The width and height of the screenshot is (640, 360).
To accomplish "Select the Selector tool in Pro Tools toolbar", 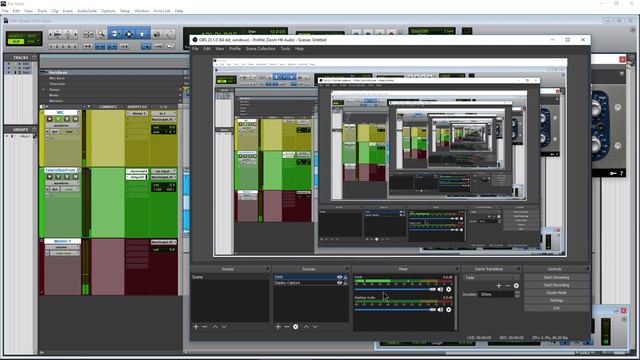I will click(129, 35).
